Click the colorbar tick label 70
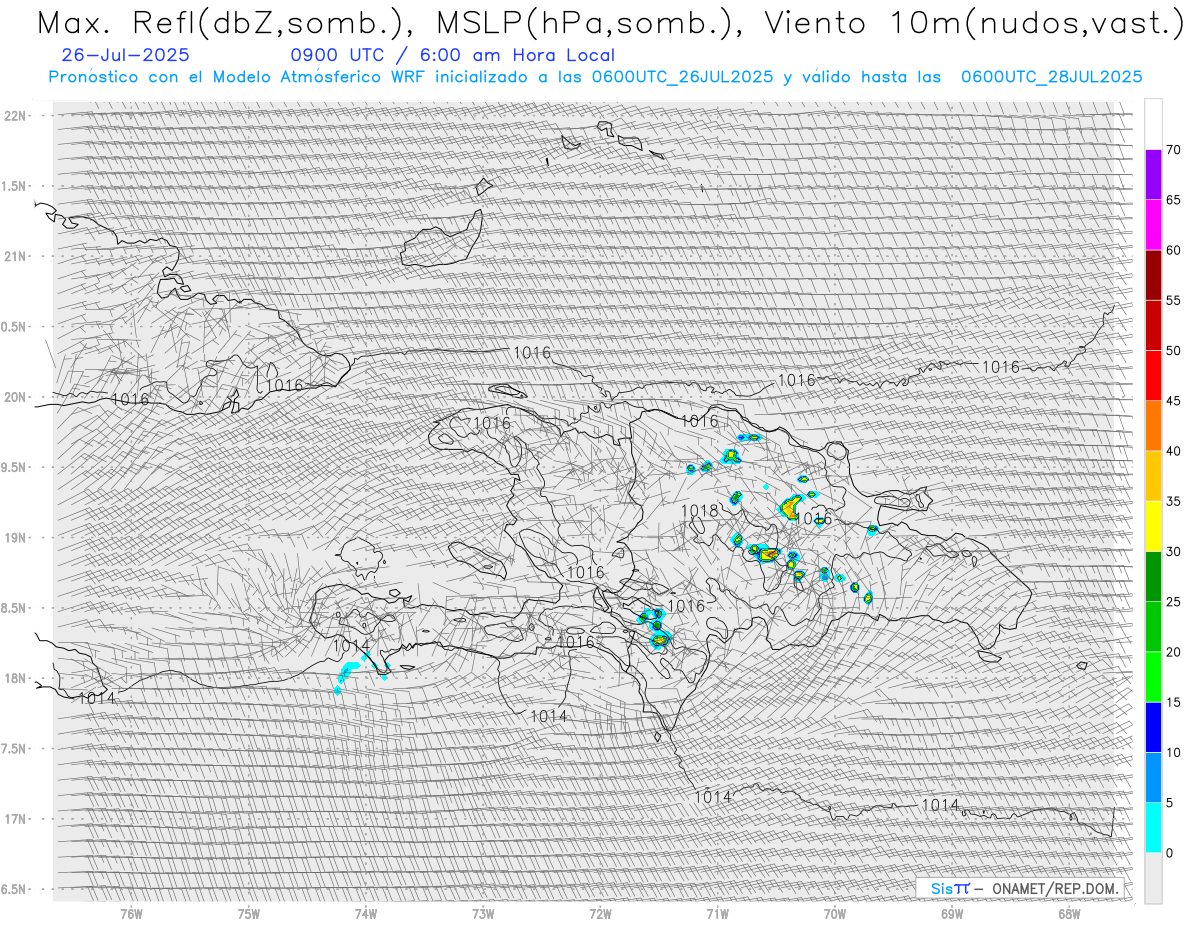 click(1173, 150)
